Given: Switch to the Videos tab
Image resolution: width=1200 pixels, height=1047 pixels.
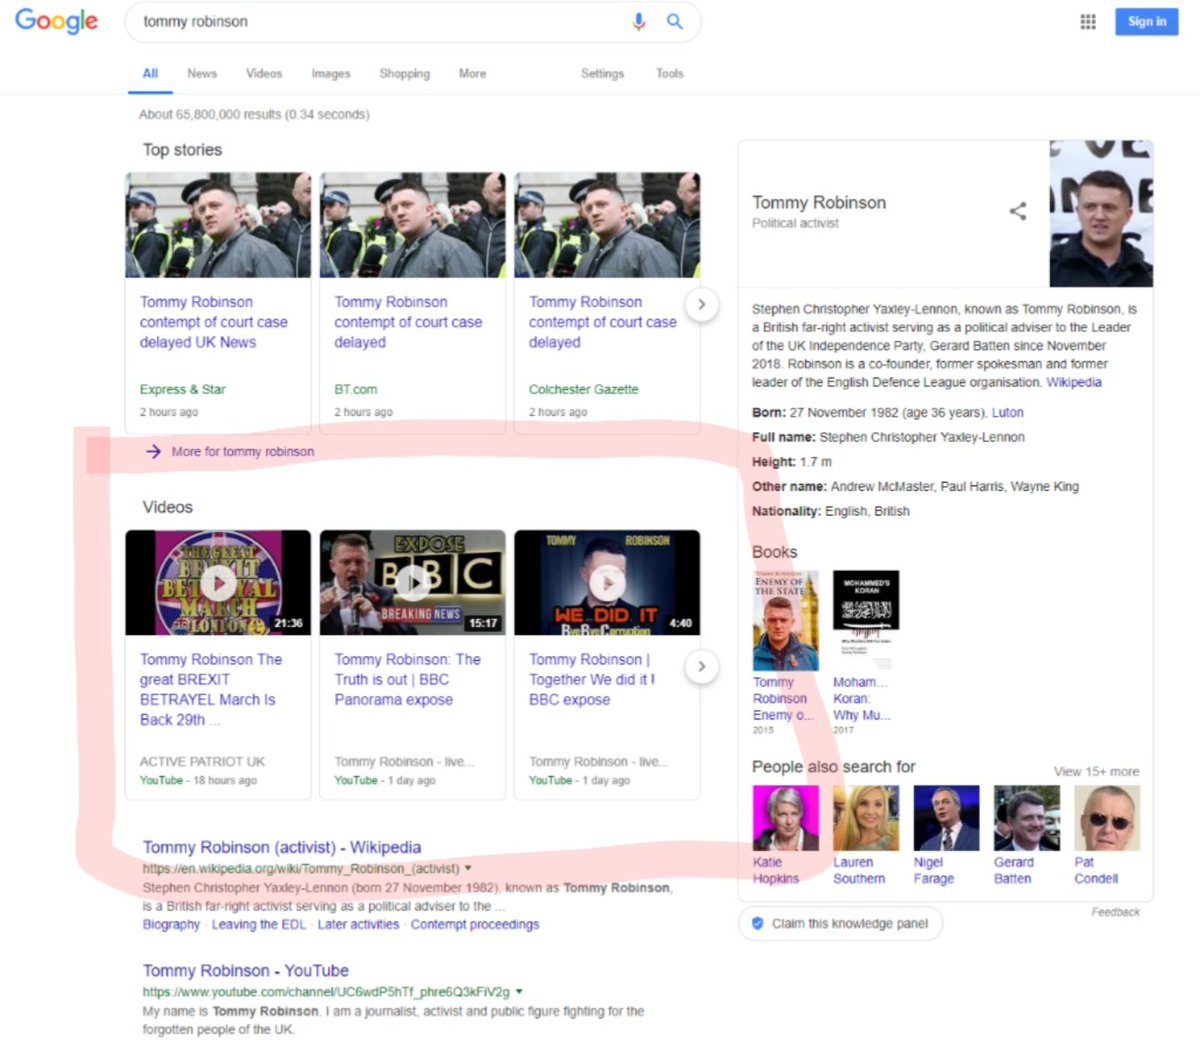Looking at the screenshot, I should tap(264, 73).
